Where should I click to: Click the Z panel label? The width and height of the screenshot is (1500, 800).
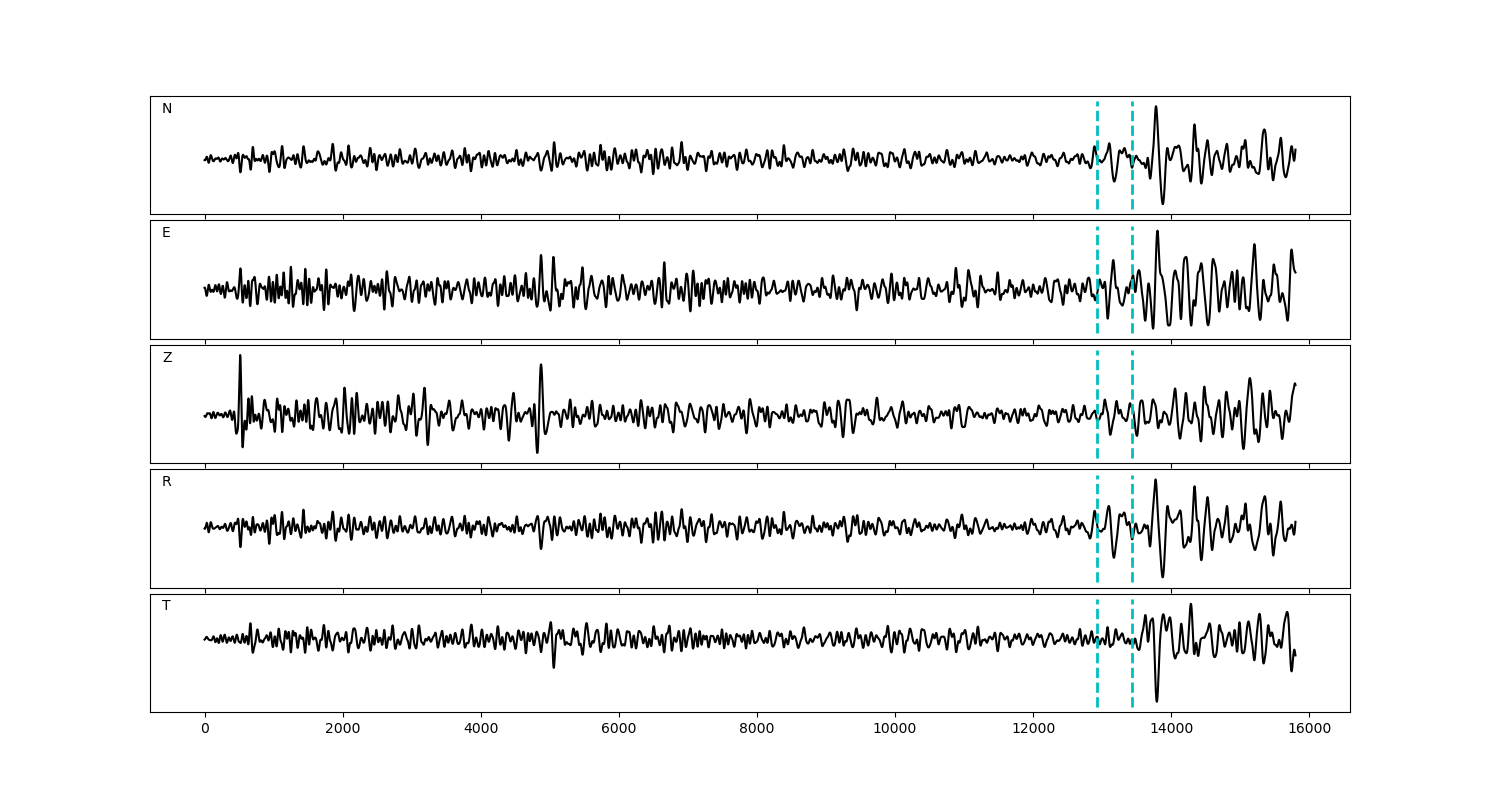(x=167, y=358)
